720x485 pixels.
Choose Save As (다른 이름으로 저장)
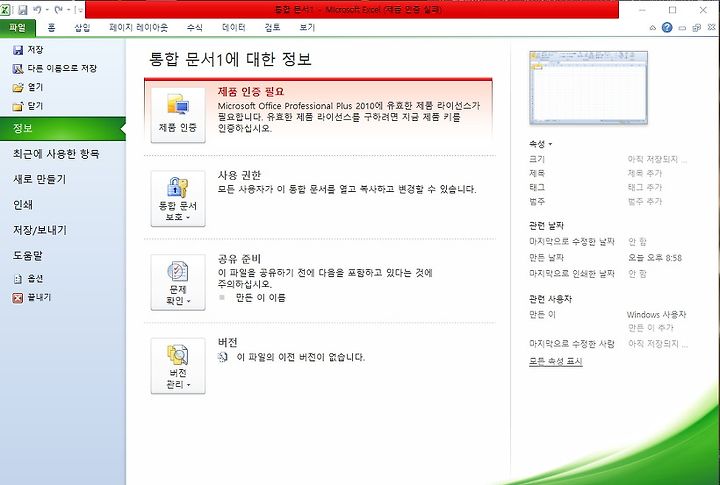[x=55, y=68]
